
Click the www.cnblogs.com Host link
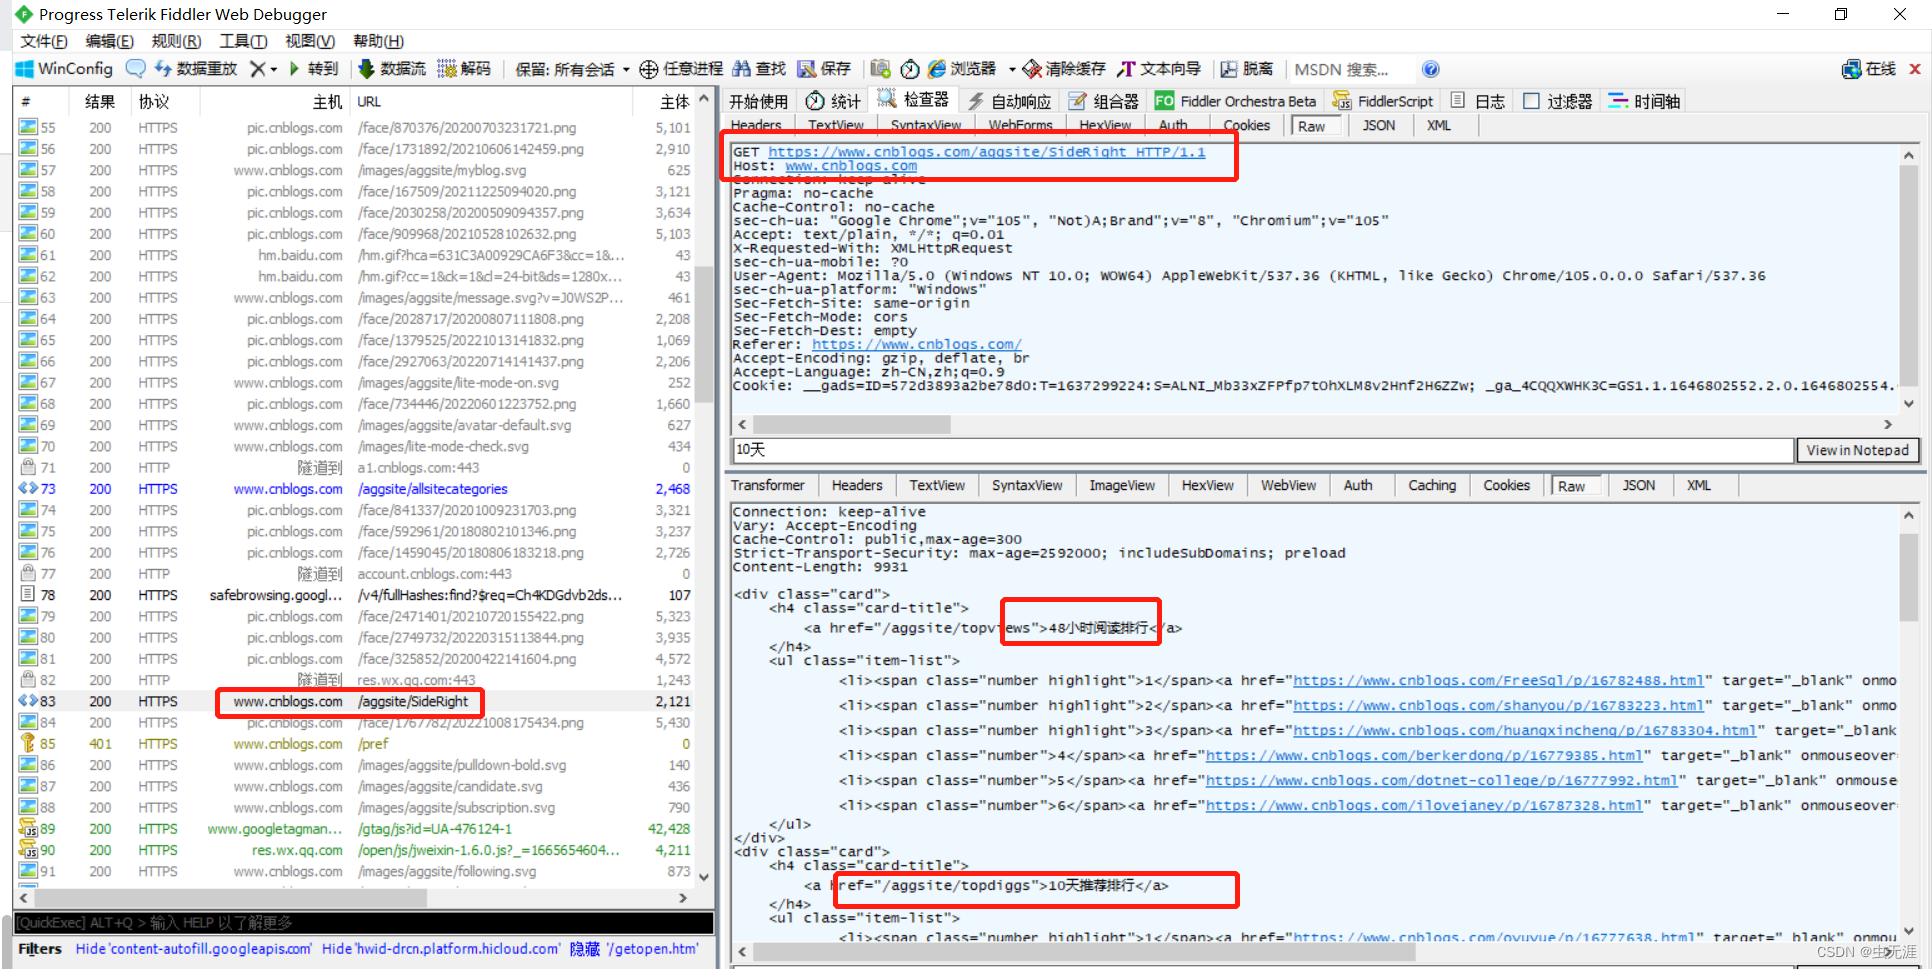tap(851, 166)
